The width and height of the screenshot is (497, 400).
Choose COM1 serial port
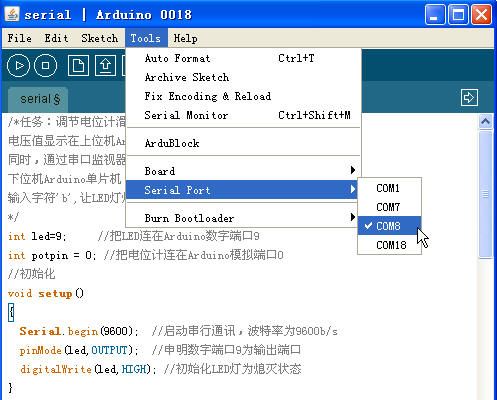pyautogui.click(x=390, y=188)
